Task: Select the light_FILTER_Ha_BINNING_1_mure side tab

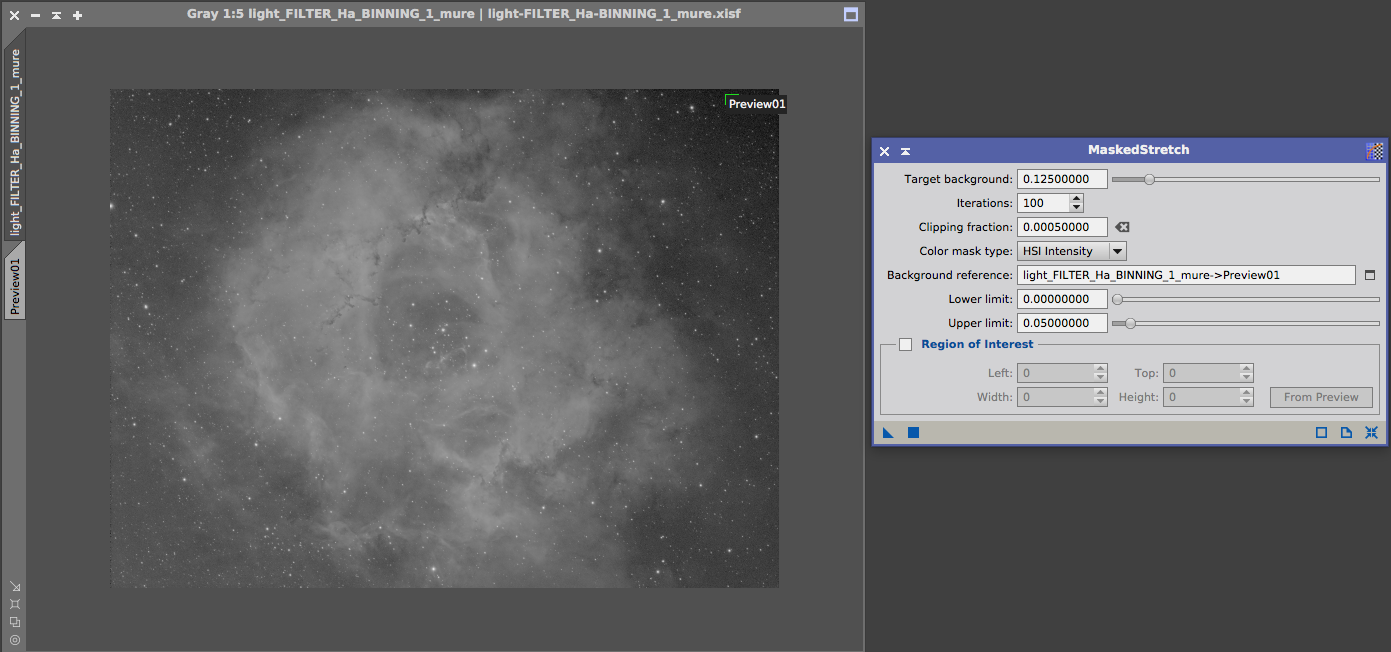Action: pyautogui.click(x=15, y=141)
